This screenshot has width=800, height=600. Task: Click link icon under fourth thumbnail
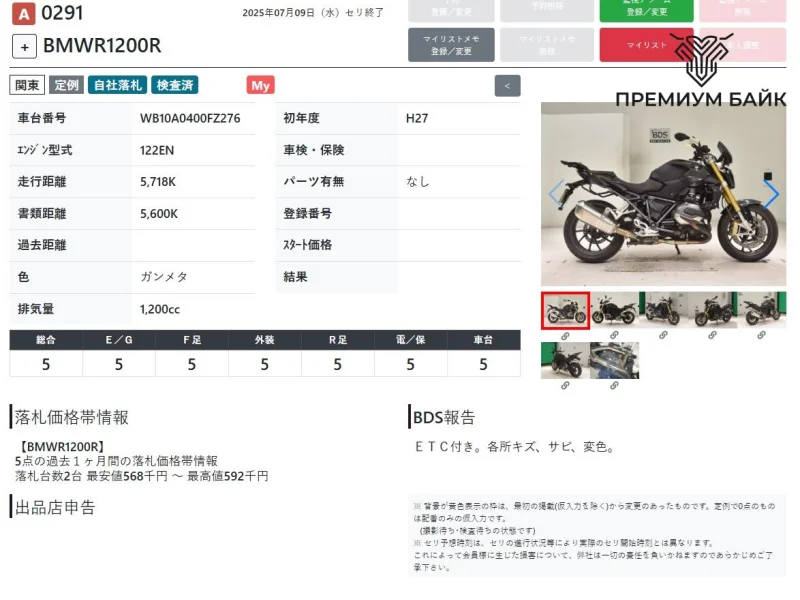[x=712, y=336]
